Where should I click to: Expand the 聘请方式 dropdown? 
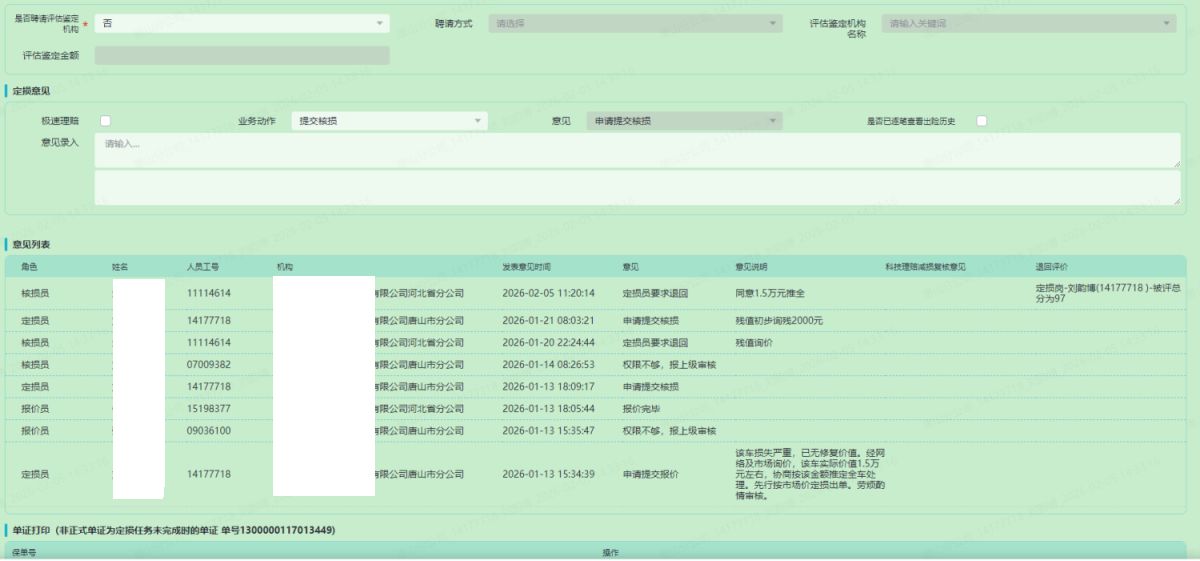point(635,23)
